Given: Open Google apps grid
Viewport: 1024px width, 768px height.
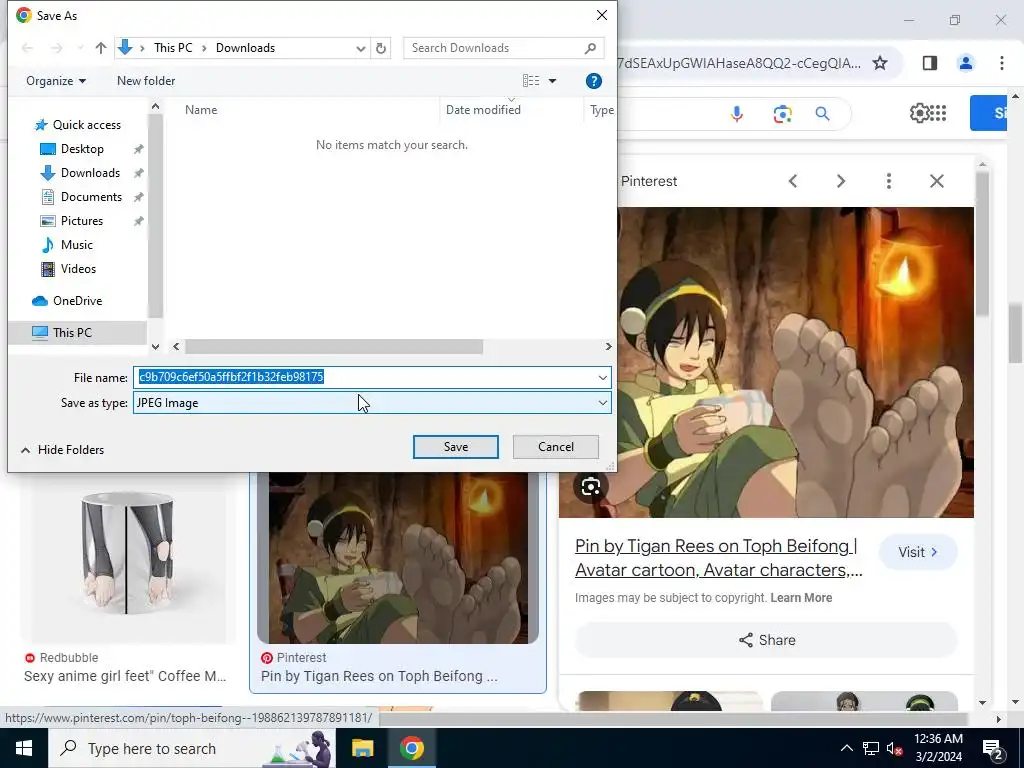Looking at the screenshot, I should tap(937, 113).
